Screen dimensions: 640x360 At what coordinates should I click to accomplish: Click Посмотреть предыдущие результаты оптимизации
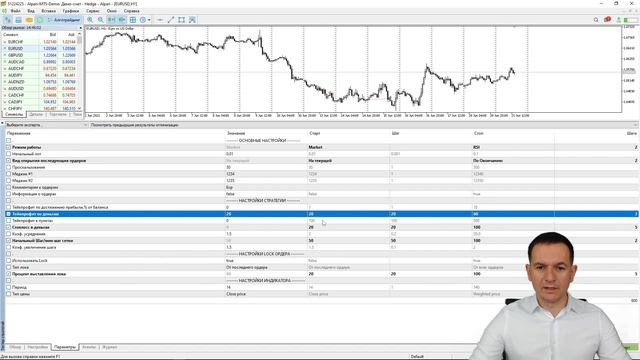[x=134, y=125]
